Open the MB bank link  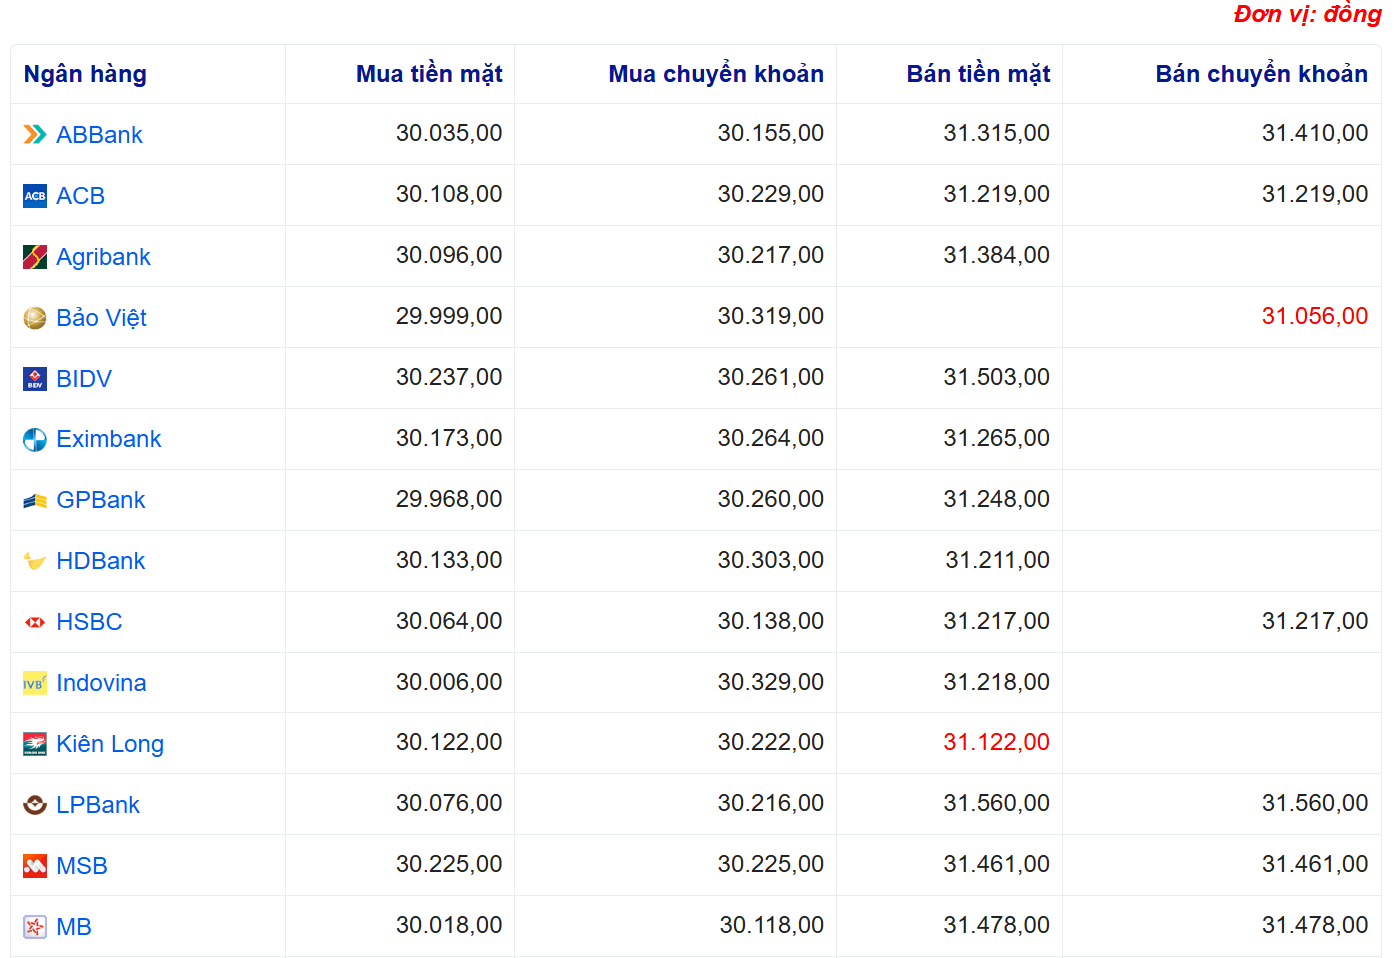click(74, 927)
